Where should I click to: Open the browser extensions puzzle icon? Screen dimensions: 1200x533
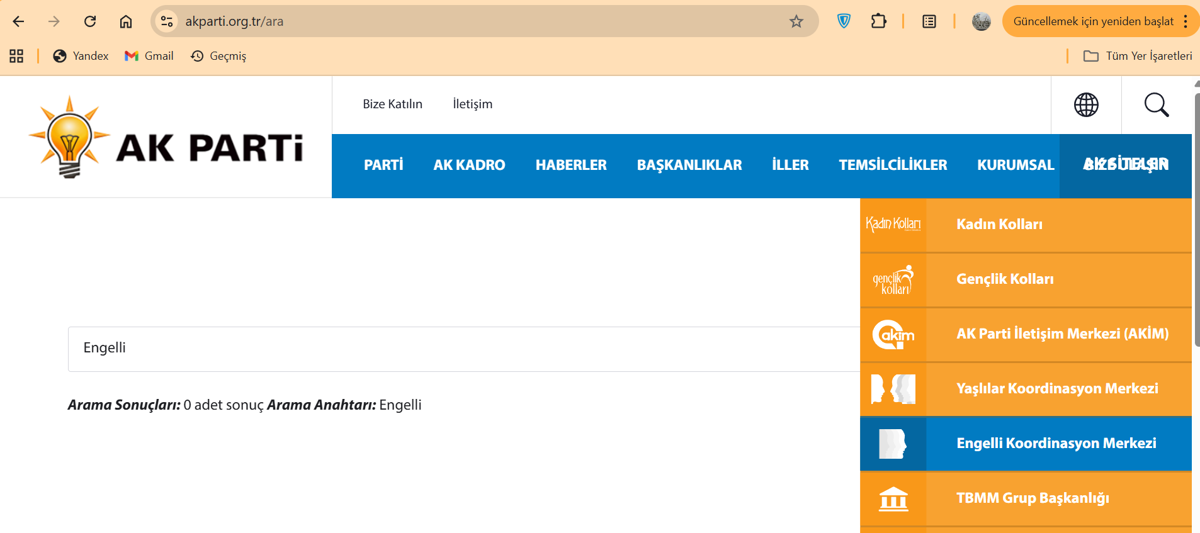[x=878, y=21]
